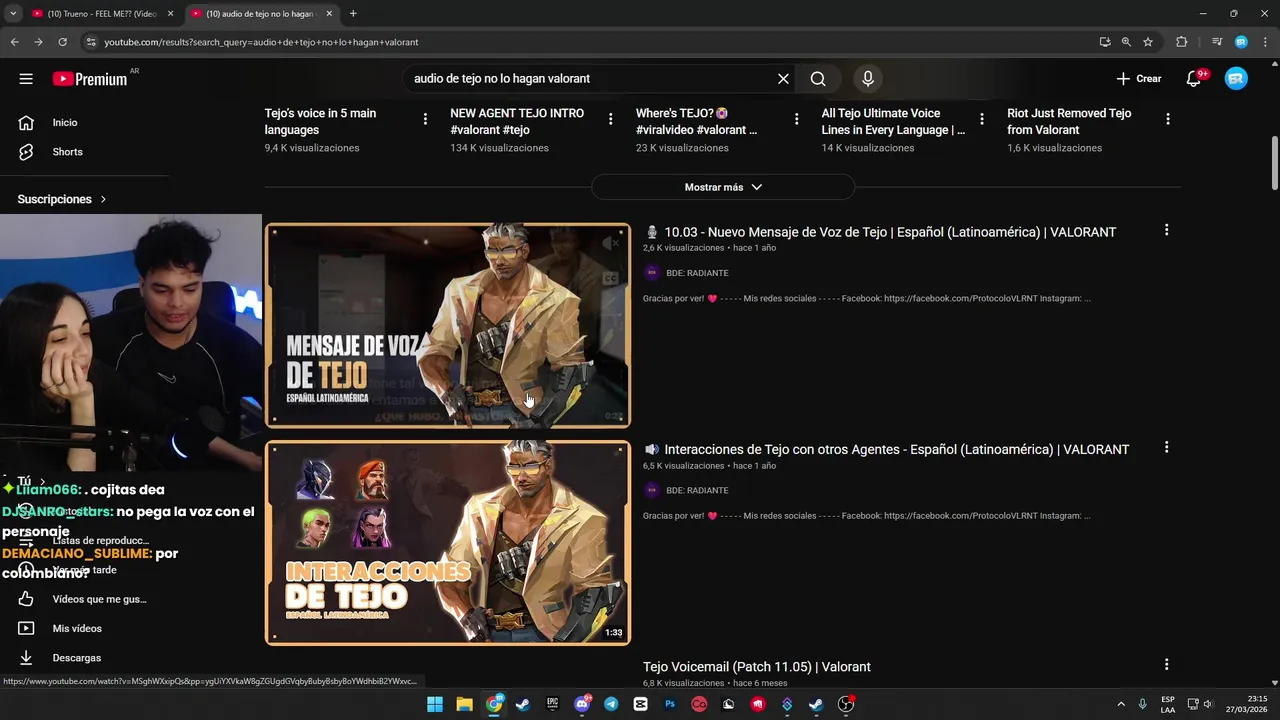
Task: Show hidden system tray icons
Action: (1120, 704)
